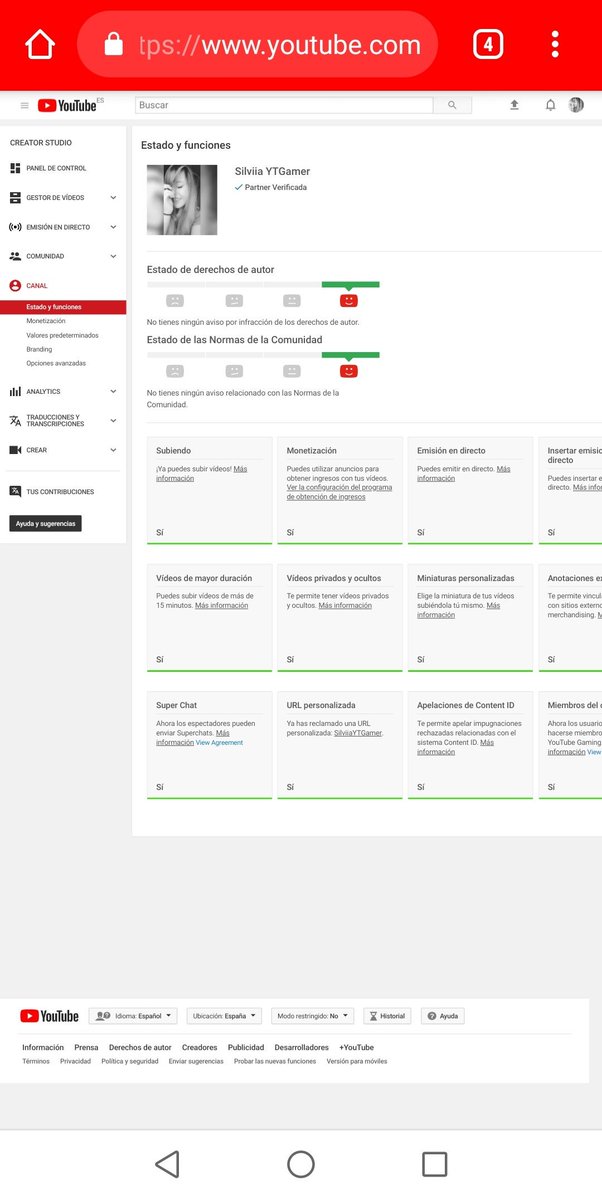Click the red happy face under derechos de autor
This screenshot has width=602, height=1200.
tap(349, 300)
